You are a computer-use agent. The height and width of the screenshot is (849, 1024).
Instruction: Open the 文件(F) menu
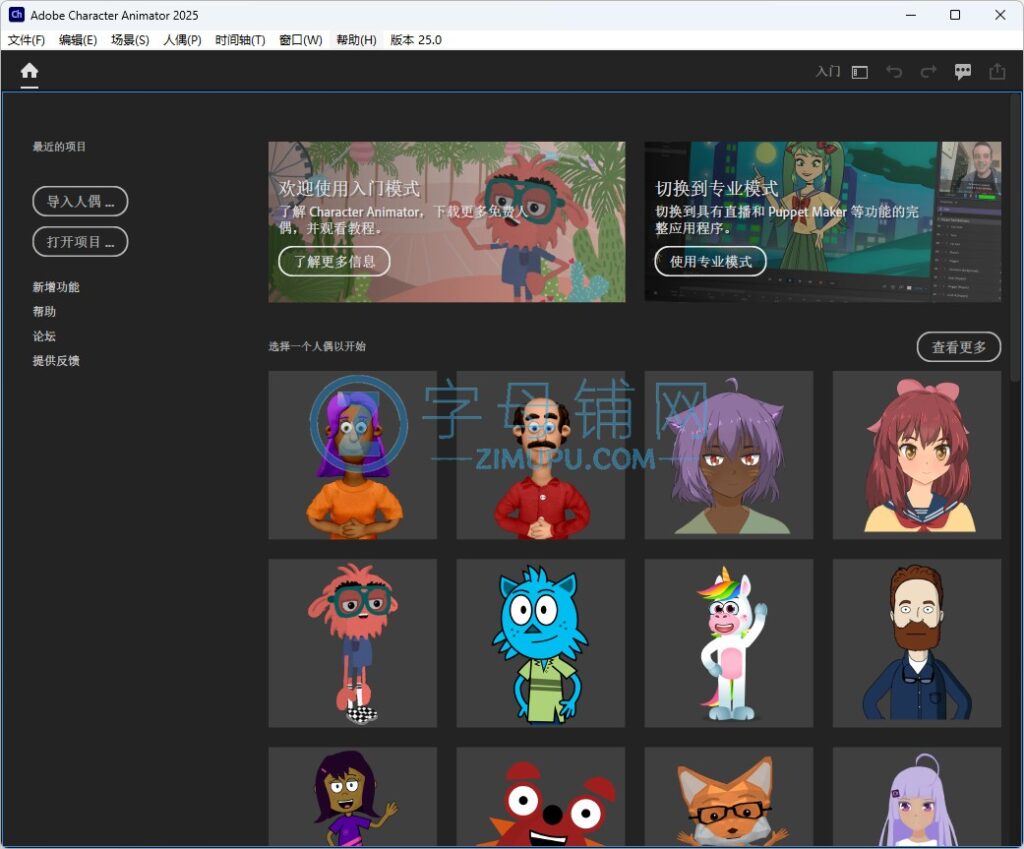[x=26, y=40]
